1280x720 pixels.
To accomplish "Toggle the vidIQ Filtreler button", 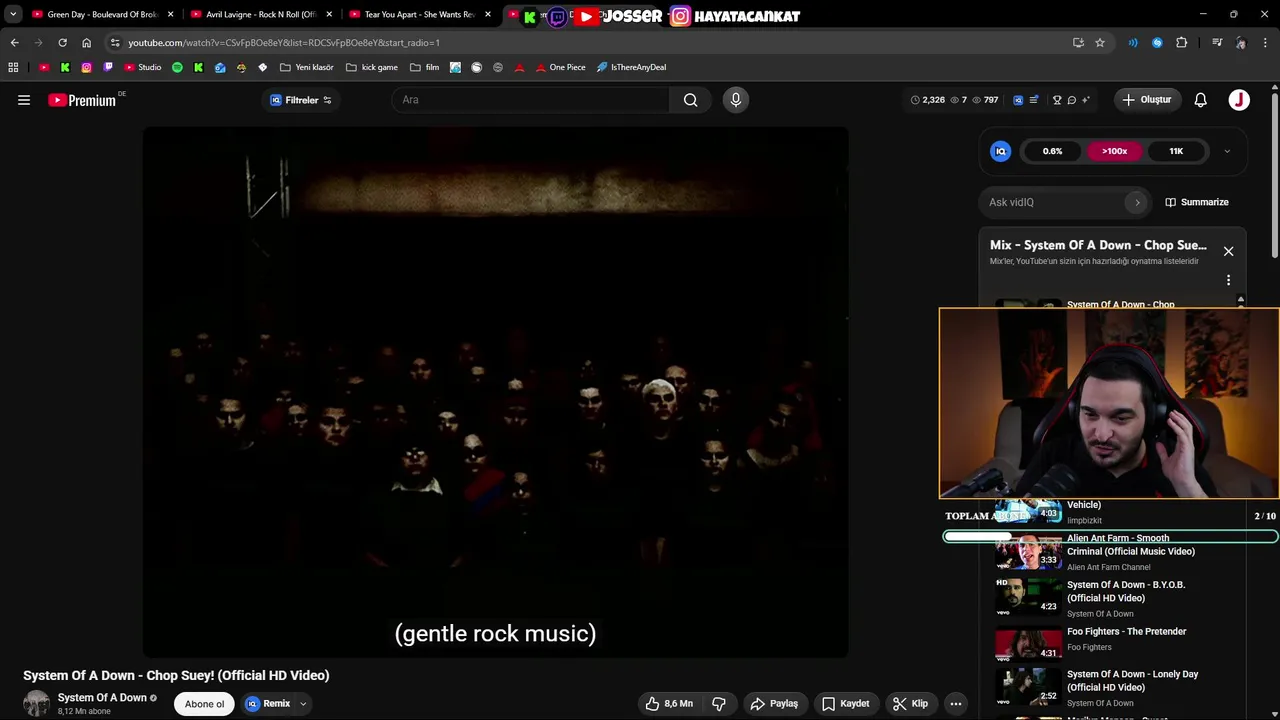I will point(301,100).
